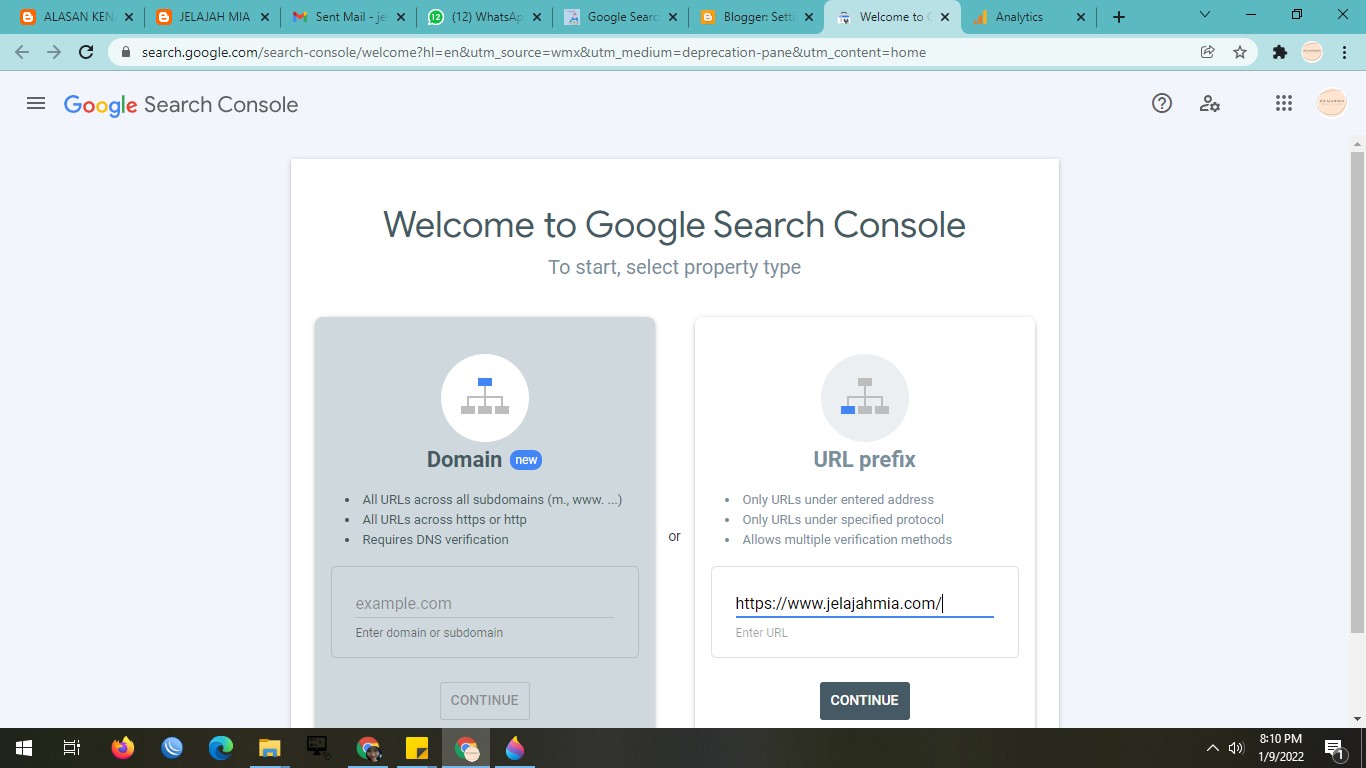The image size is (1366, 768).
Task: Bookmark this page with the star
Action: coord(1240,52)
